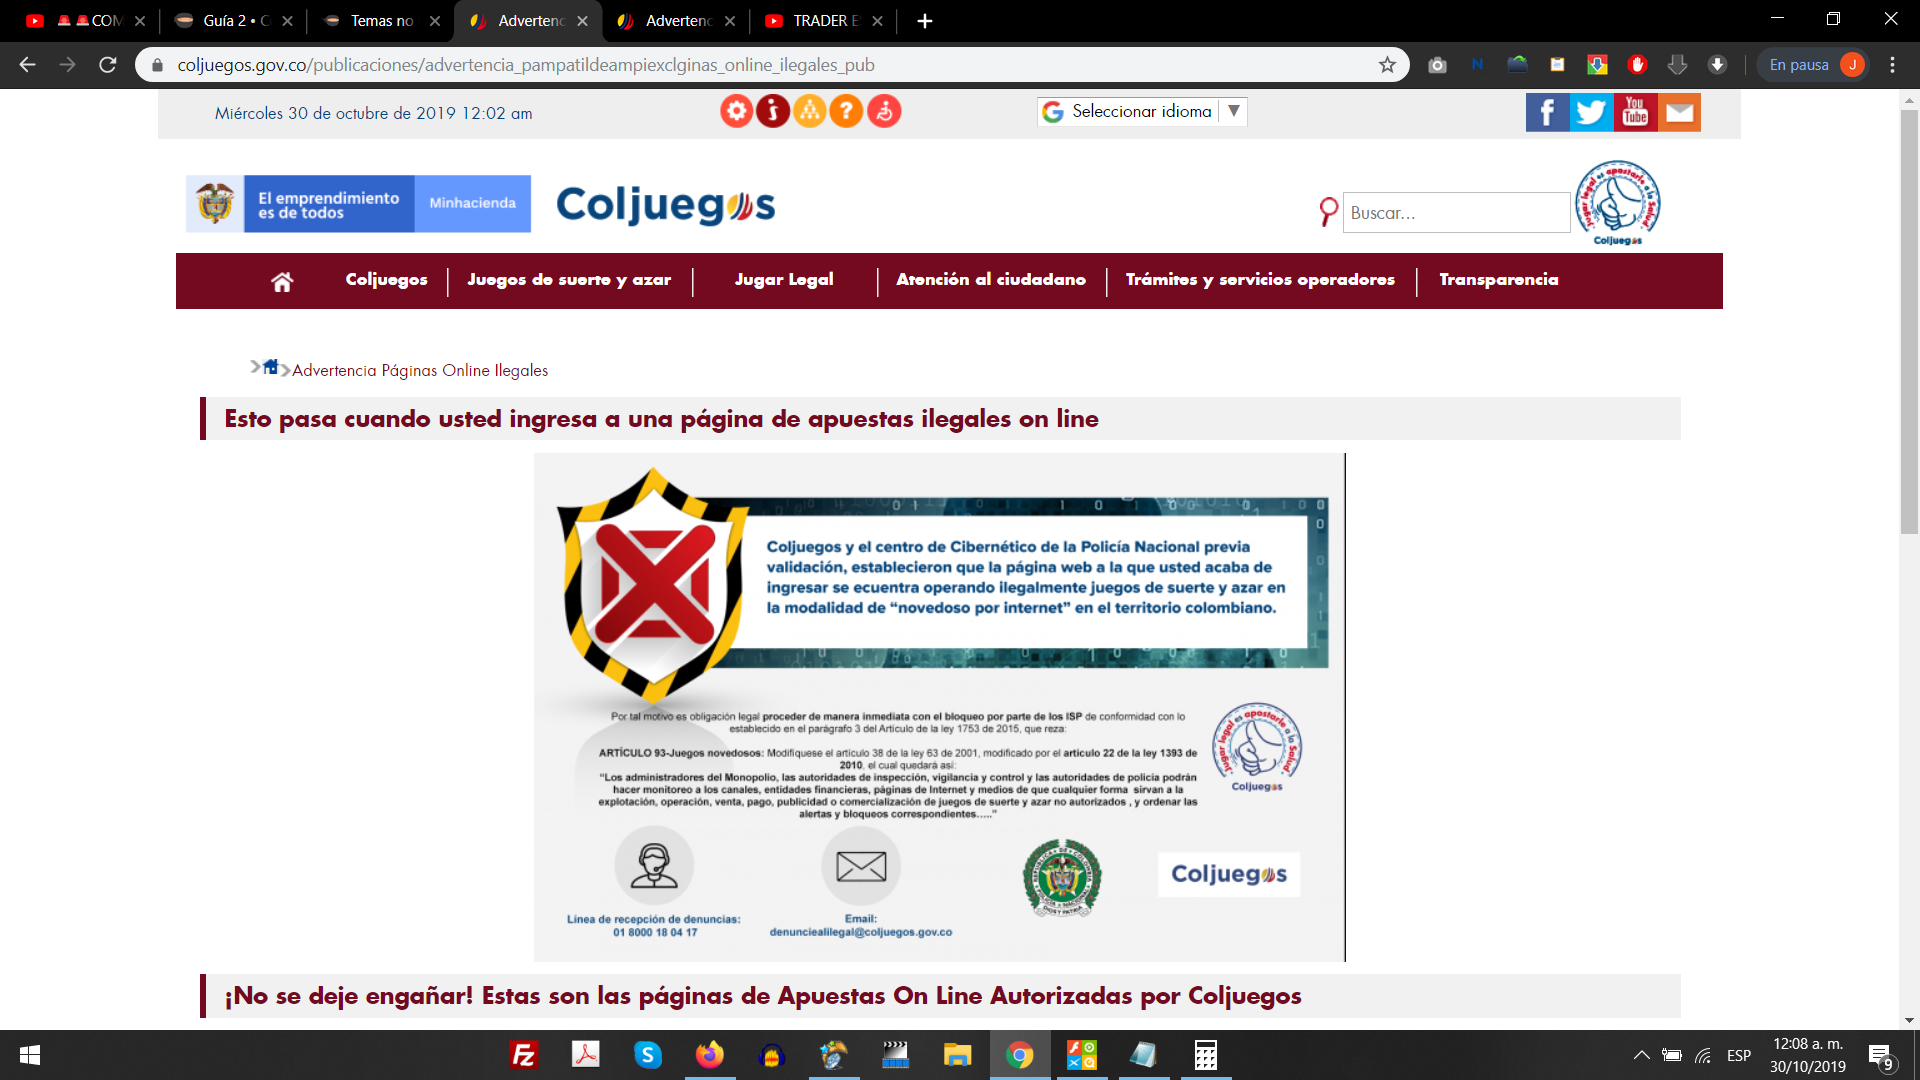The height and width of the screenshot is (1080, 1920).
Task: Open Firefox from the taskbar
Action: pyautogui.click(x=709, y=1055)
